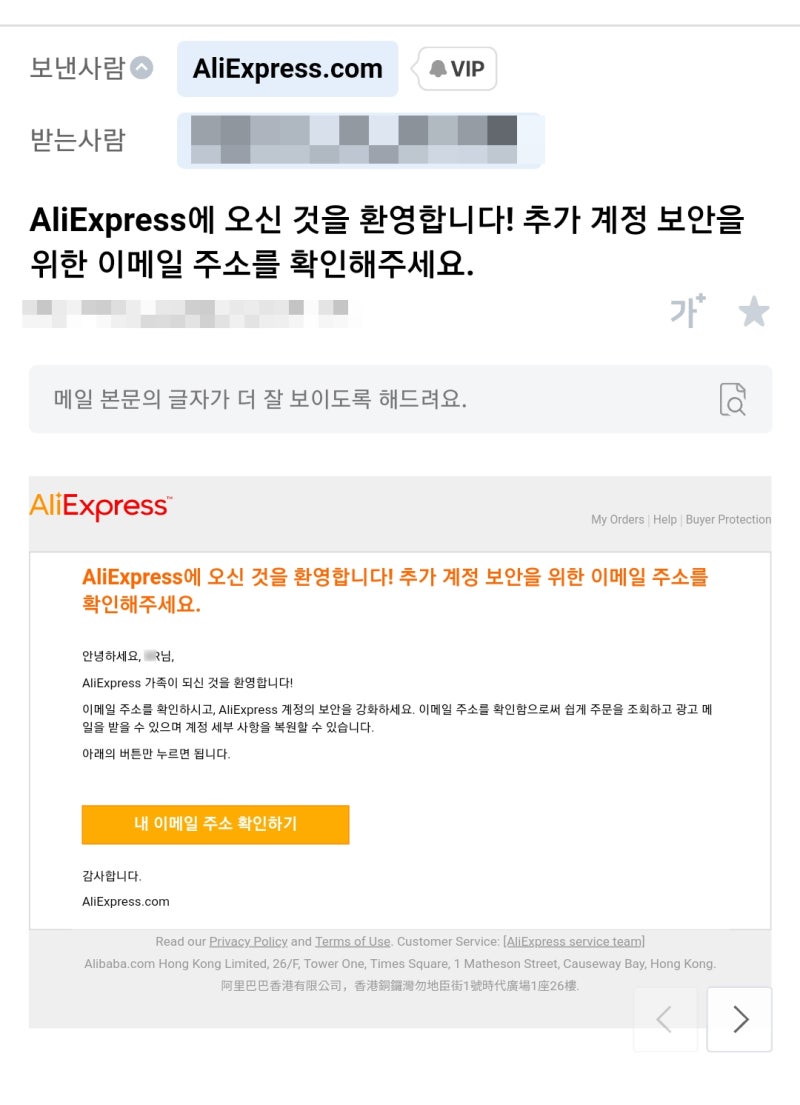Screen dimensions: 800x1105
Task: Tap the 메일 본문 글자 readability banner
Action: click(x=400, y=400)
